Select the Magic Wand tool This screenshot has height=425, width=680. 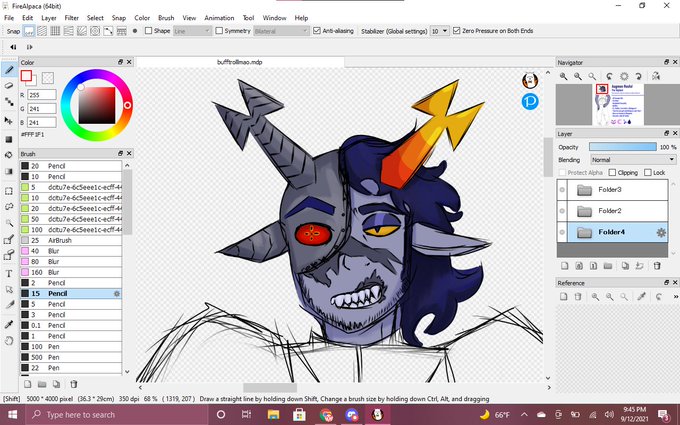9,223
